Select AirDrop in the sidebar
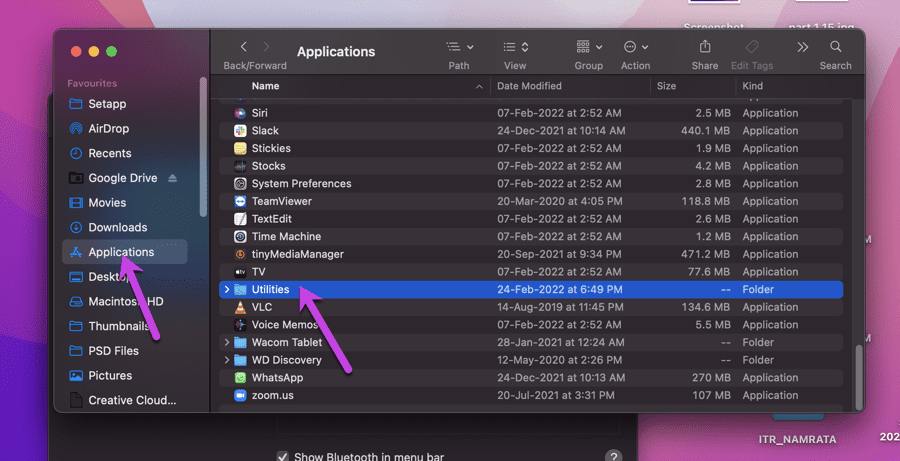 (108, 129)
